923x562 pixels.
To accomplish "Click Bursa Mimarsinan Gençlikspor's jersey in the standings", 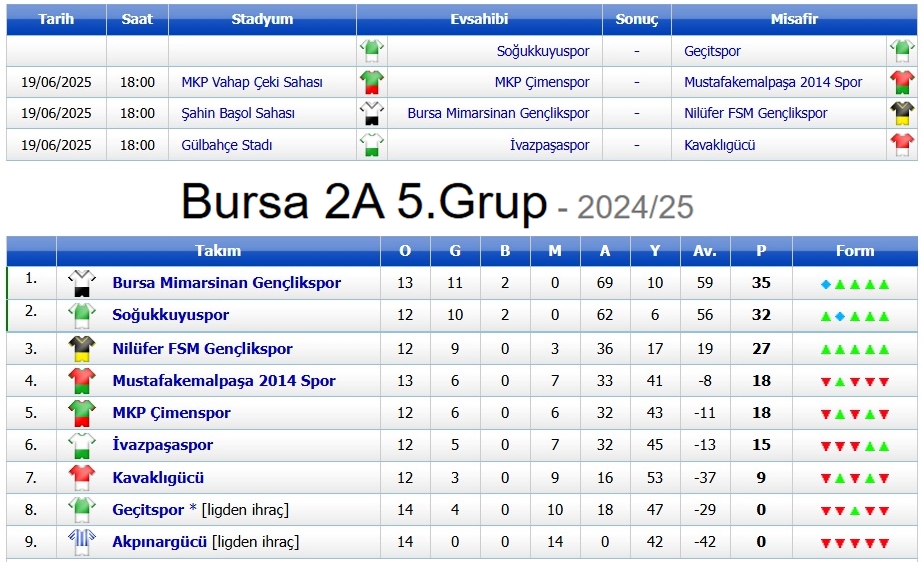I will pos(81,283).
